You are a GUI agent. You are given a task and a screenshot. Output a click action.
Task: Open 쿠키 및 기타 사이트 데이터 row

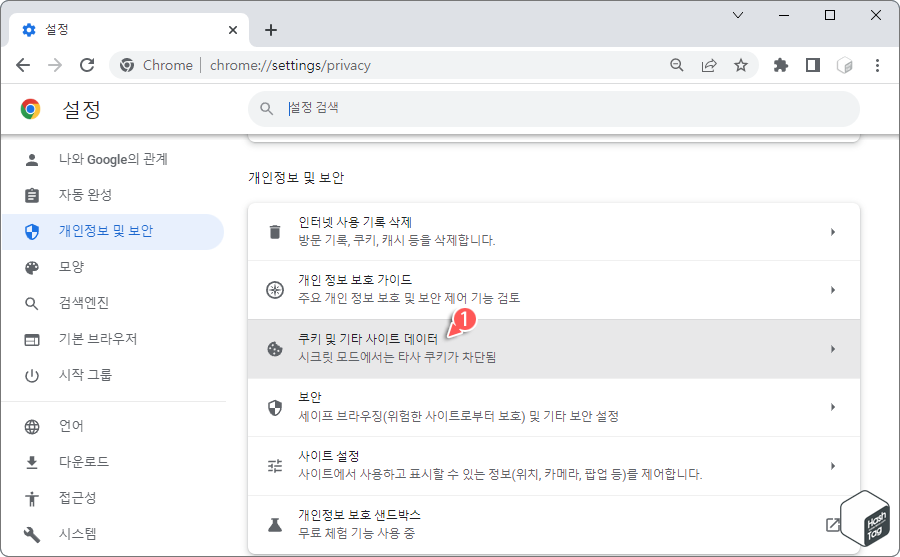pyautogui.click(x=554, y=349)
